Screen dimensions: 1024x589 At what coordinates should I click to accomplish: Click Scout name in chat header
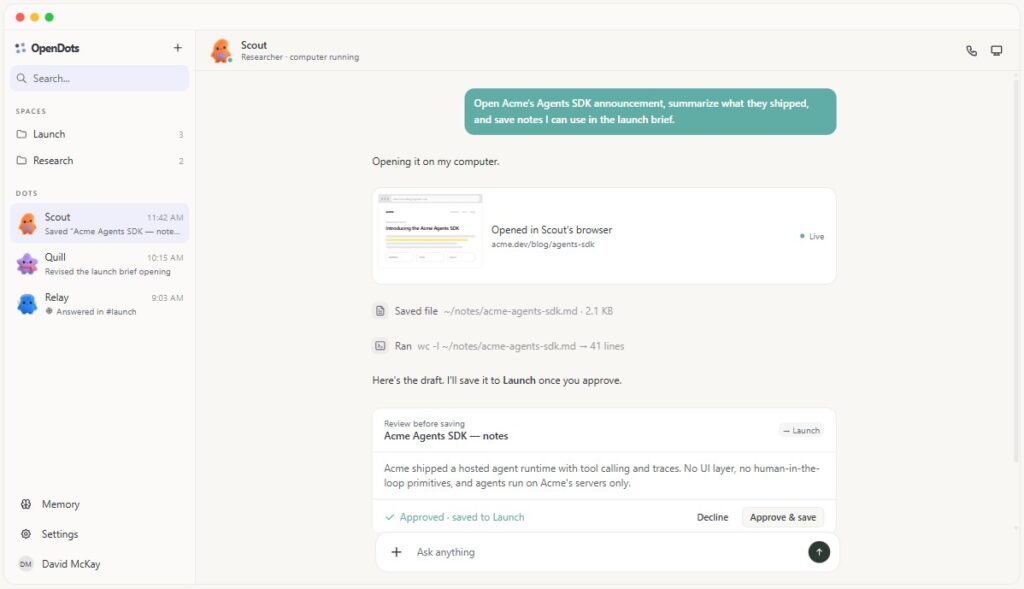point(254,45)
